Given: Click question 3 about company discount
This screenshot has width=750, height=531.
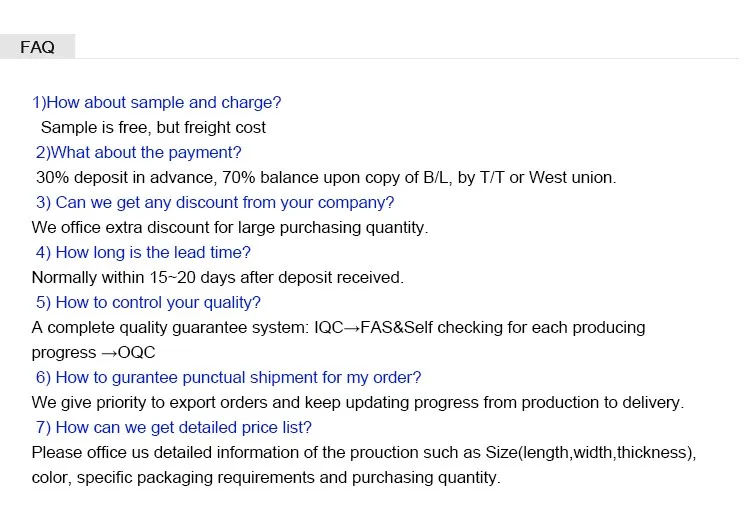Looking at the screenshot, I should (x=215, y=202).
